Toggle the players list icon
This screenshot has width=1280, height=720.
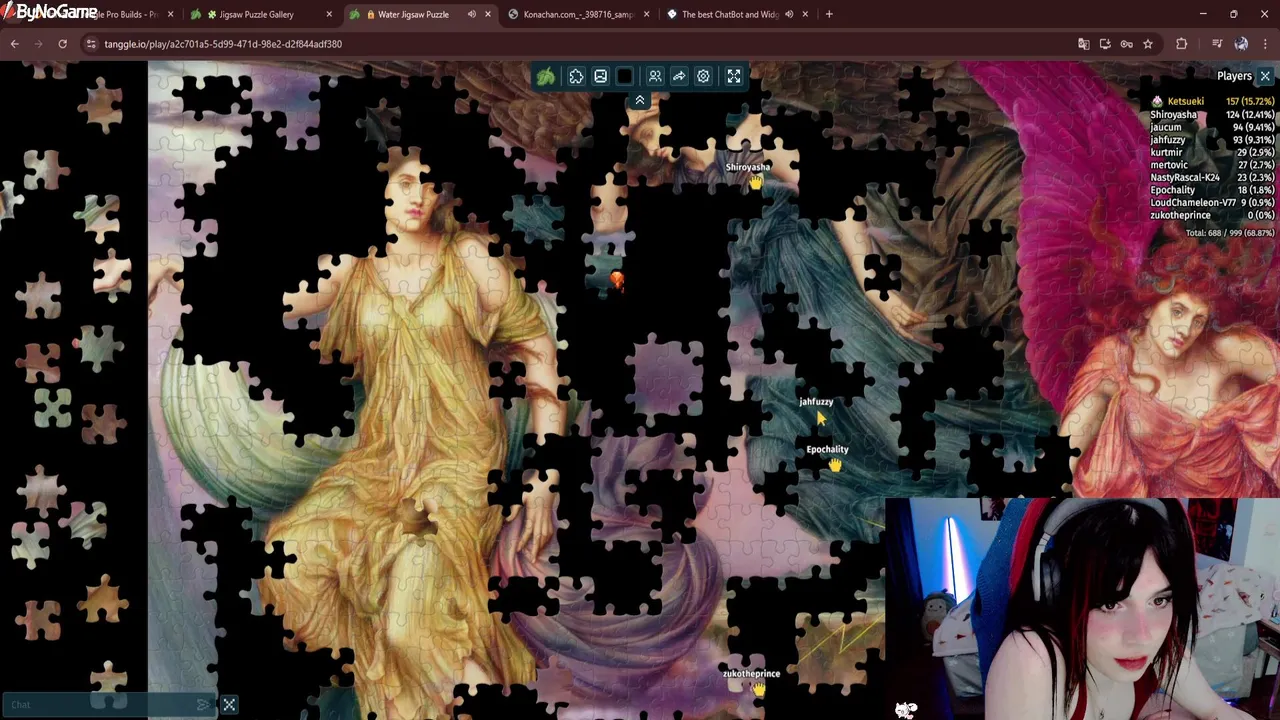(655, 77)
